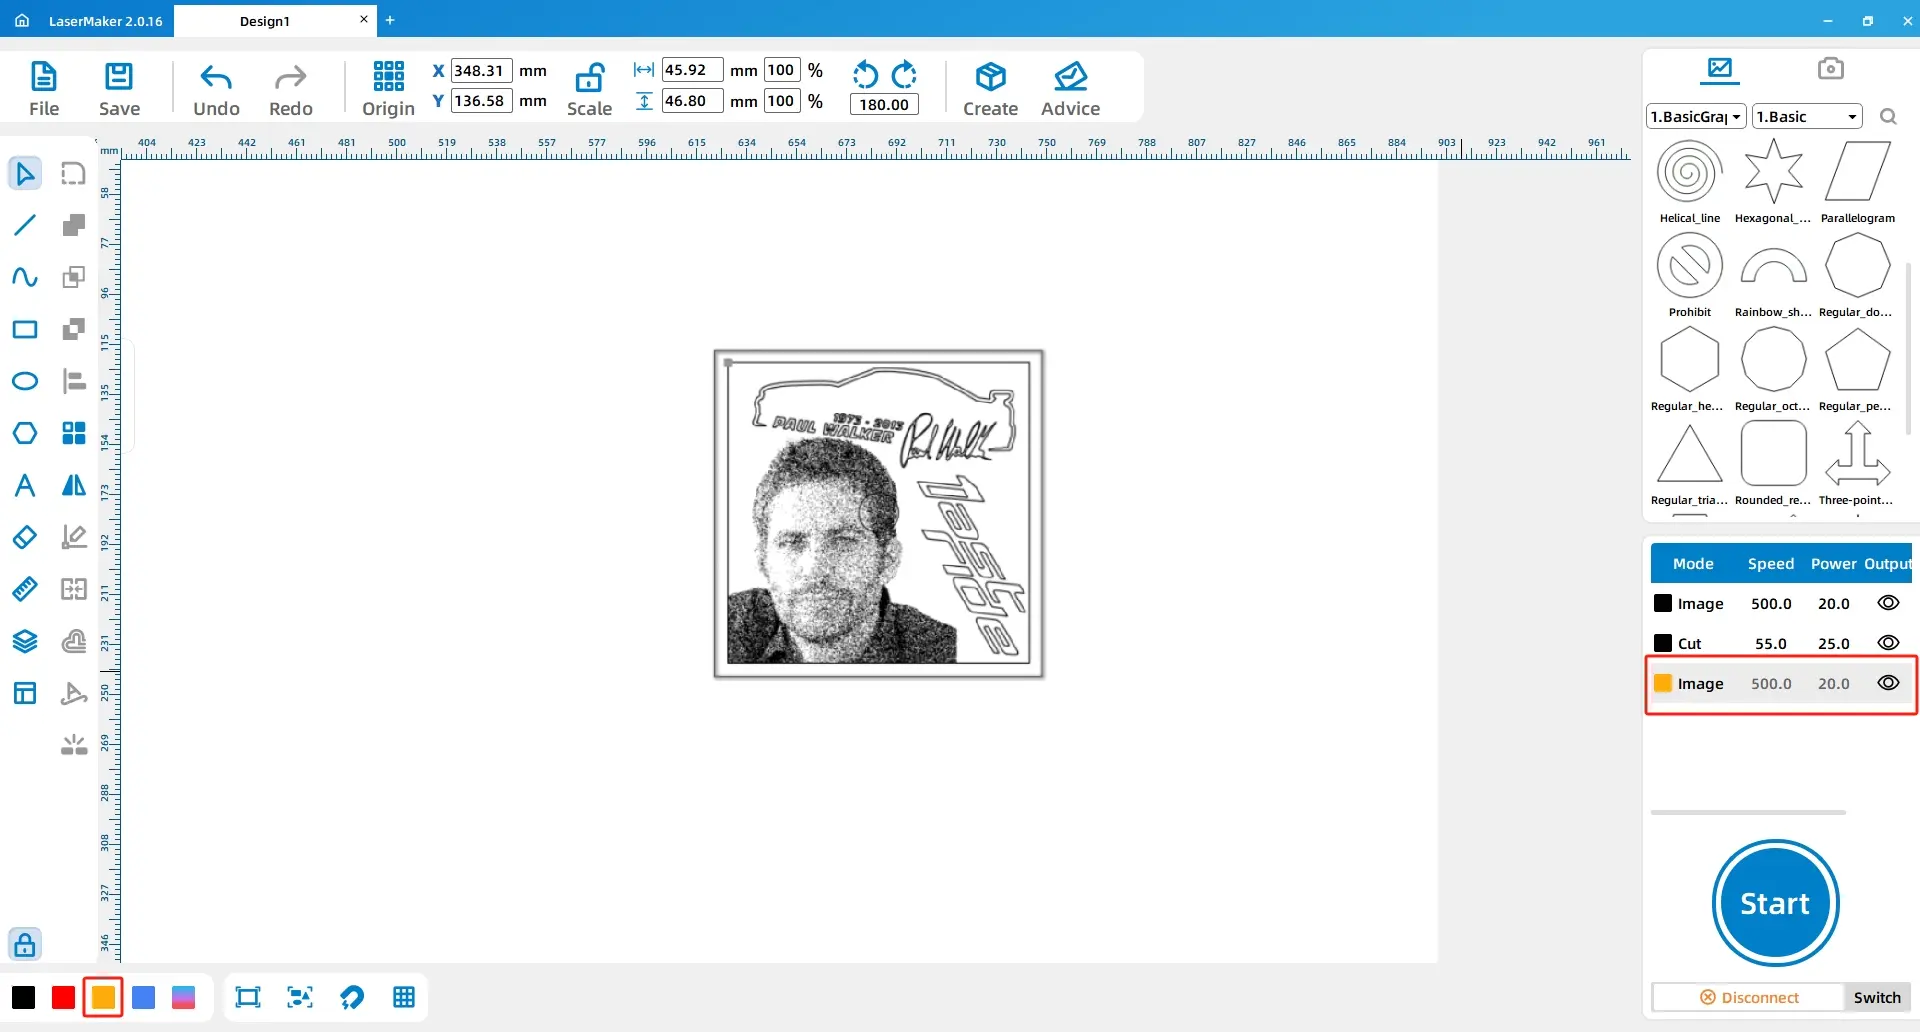Viewport: 1920px width, 1032px height.
Task: Select the black color swatch
Action: 24,997
